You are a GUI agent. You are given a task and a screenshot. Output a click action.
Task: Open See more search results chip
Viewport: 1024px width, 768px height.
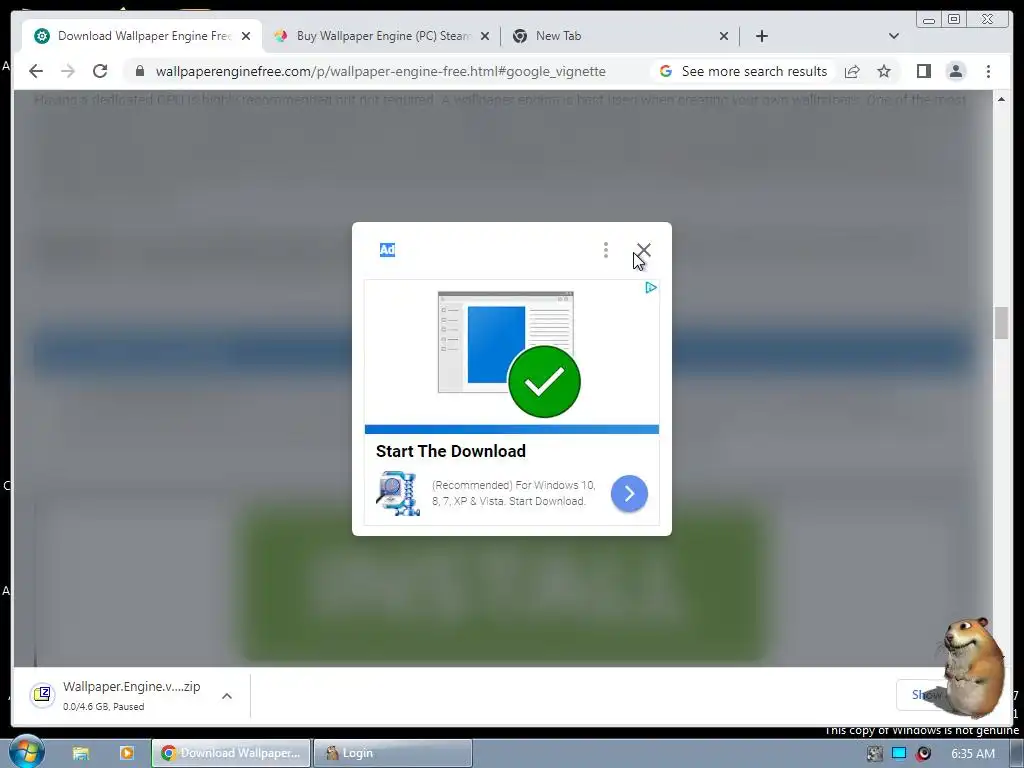click(x=743, y=71)
